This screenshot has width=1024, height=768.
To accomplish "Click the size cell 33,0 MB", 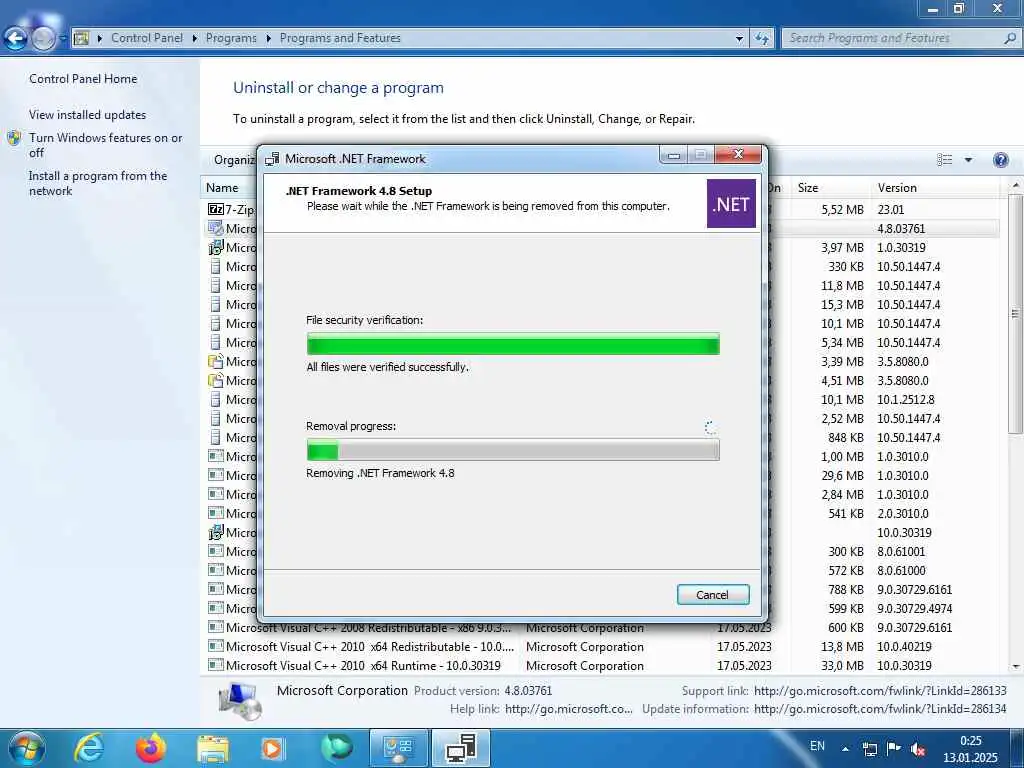I will pos(842,665).
